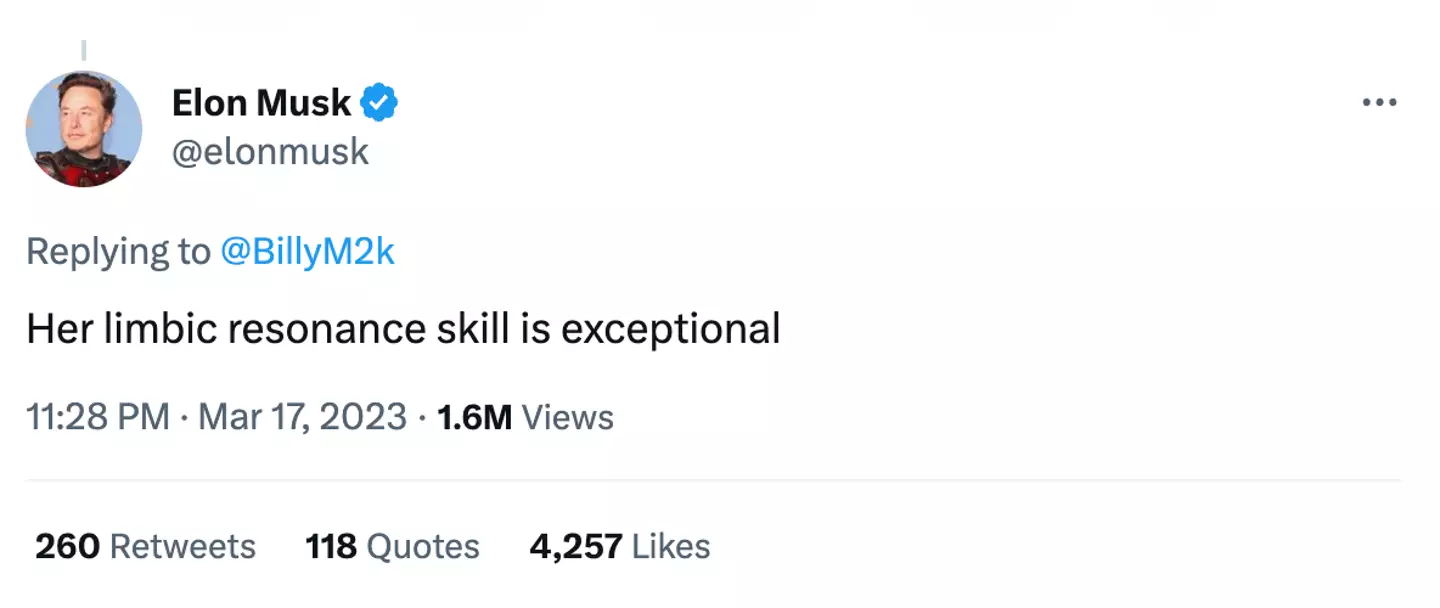Screen dimensions: 1440x608
Task: Click the "Replying to" label
Action: tap(118, 252)
